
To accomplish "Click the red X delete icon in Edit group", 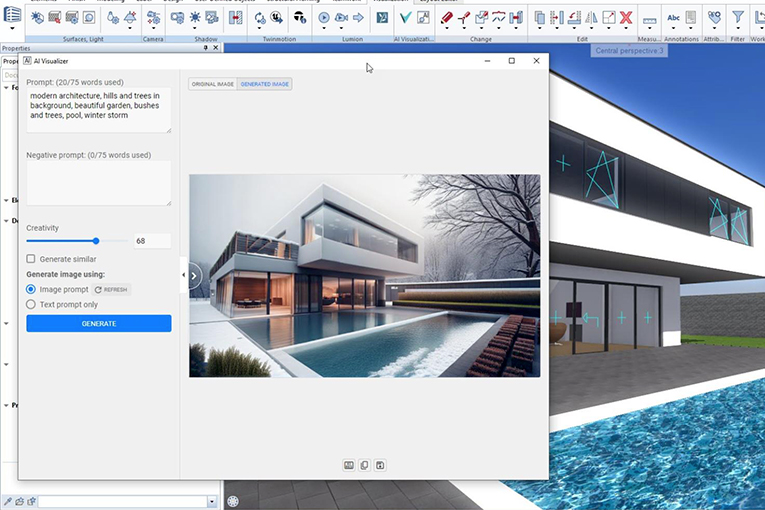I will click(625, 18).
